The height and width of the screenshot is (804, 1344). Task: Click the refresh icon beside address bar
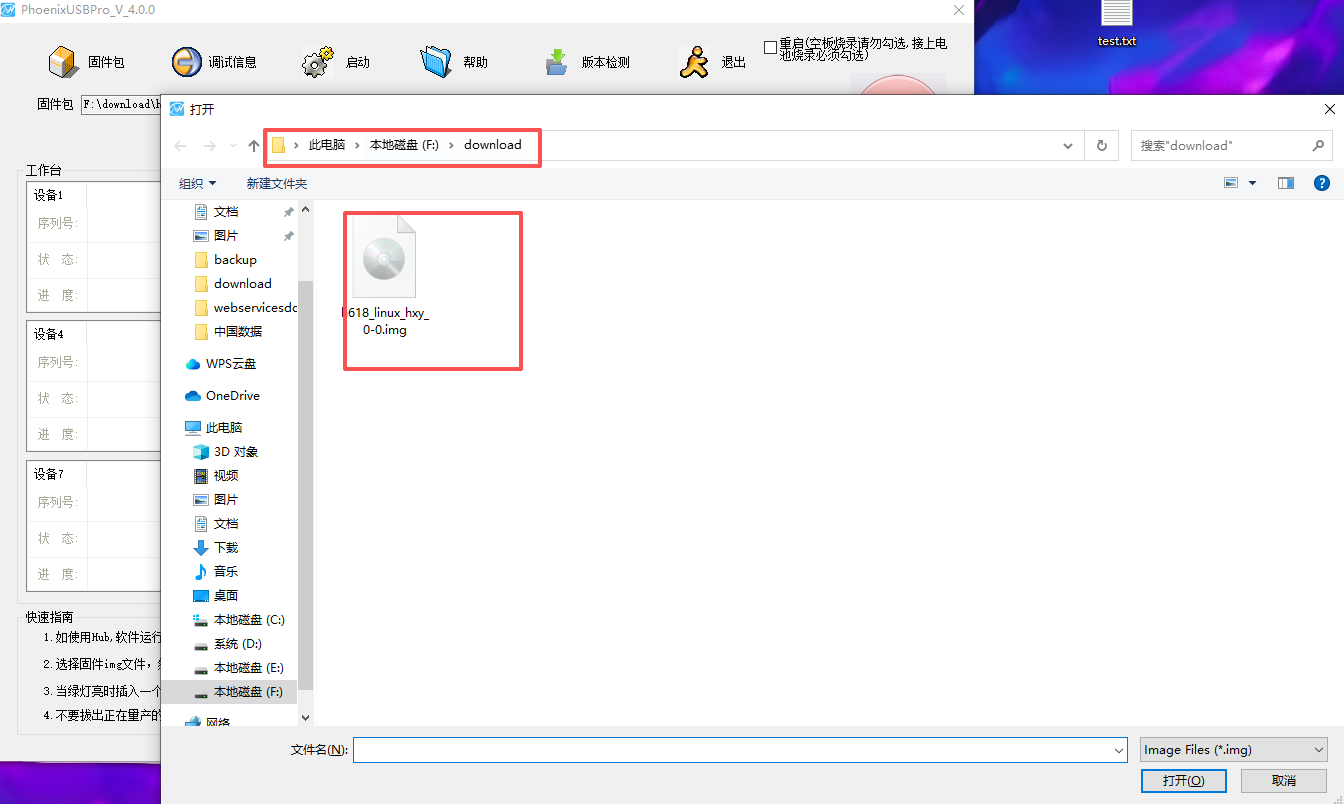coord(1101,145)
